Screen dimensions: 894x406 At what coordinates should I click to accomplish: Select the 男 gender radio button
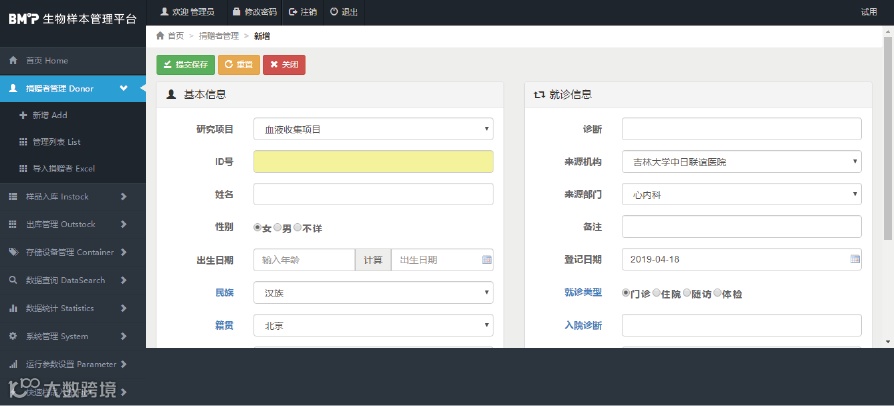coord(277,228)
